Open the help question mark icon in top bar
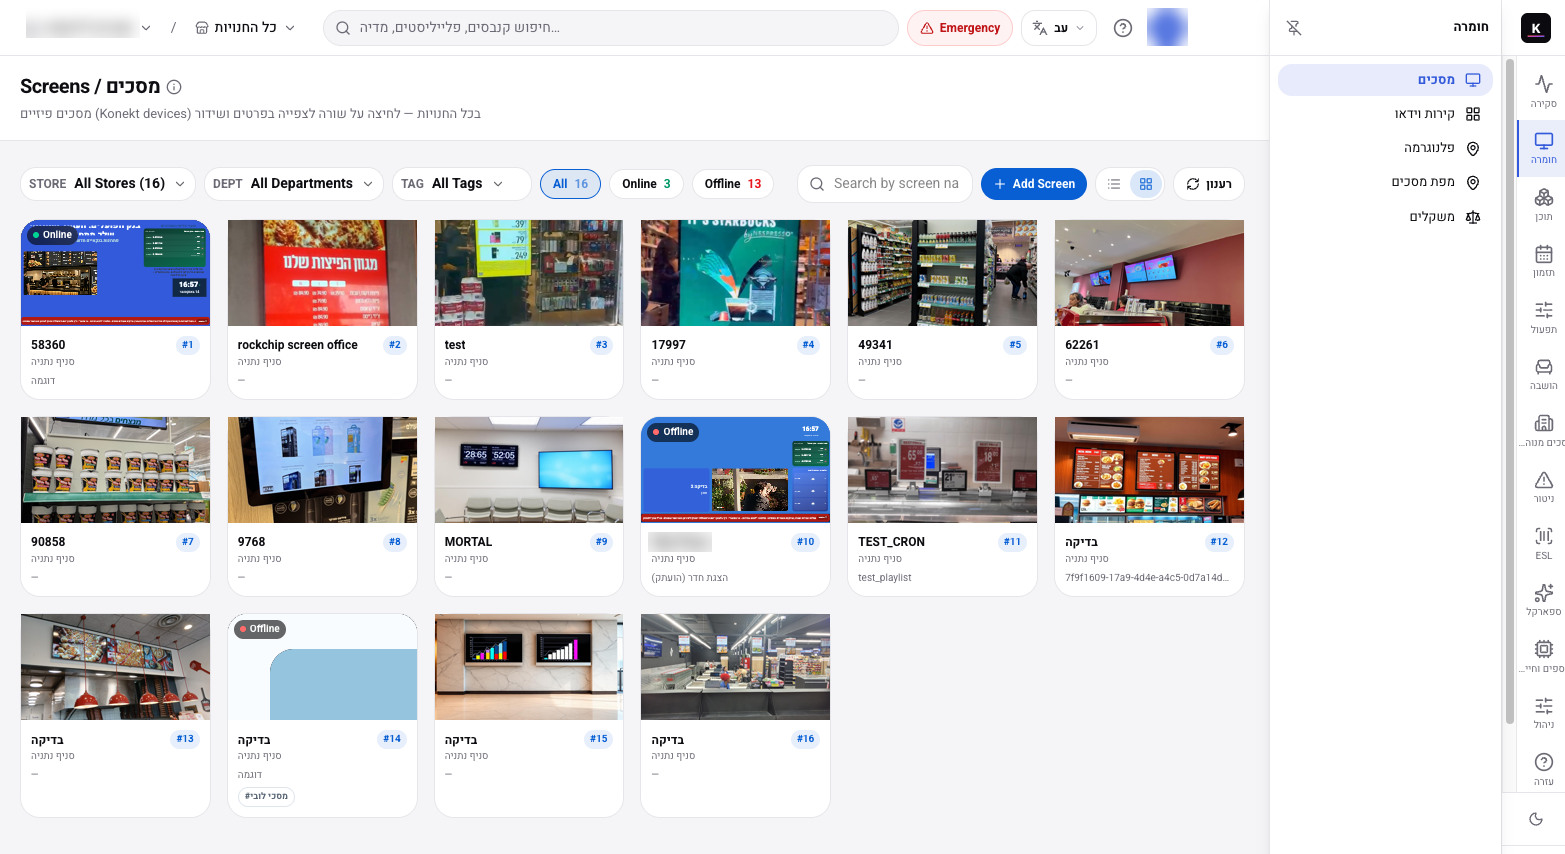Screen dimensions: 1565x854 [1123, 28]
